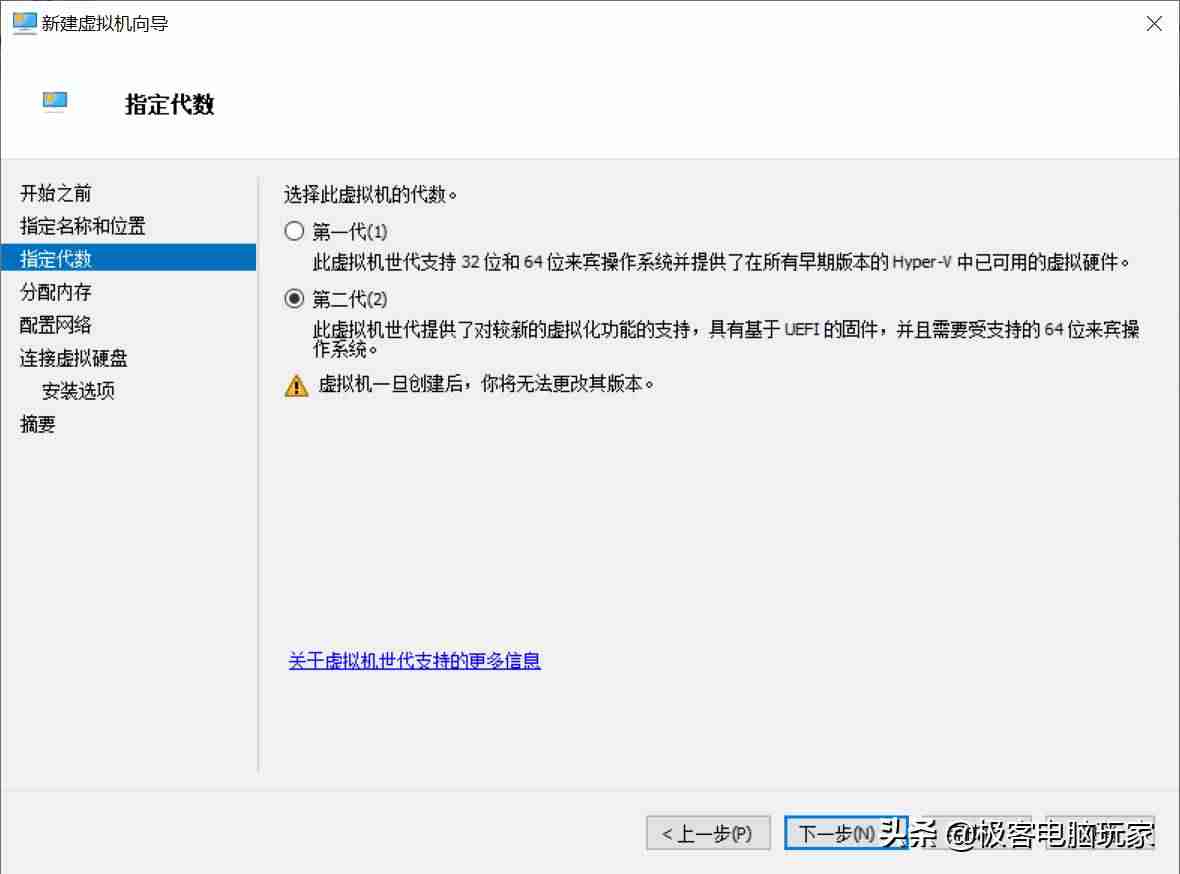Go to 安装选项 sub-step
This screenshot has height=874, width=1180.
(78, 391)
